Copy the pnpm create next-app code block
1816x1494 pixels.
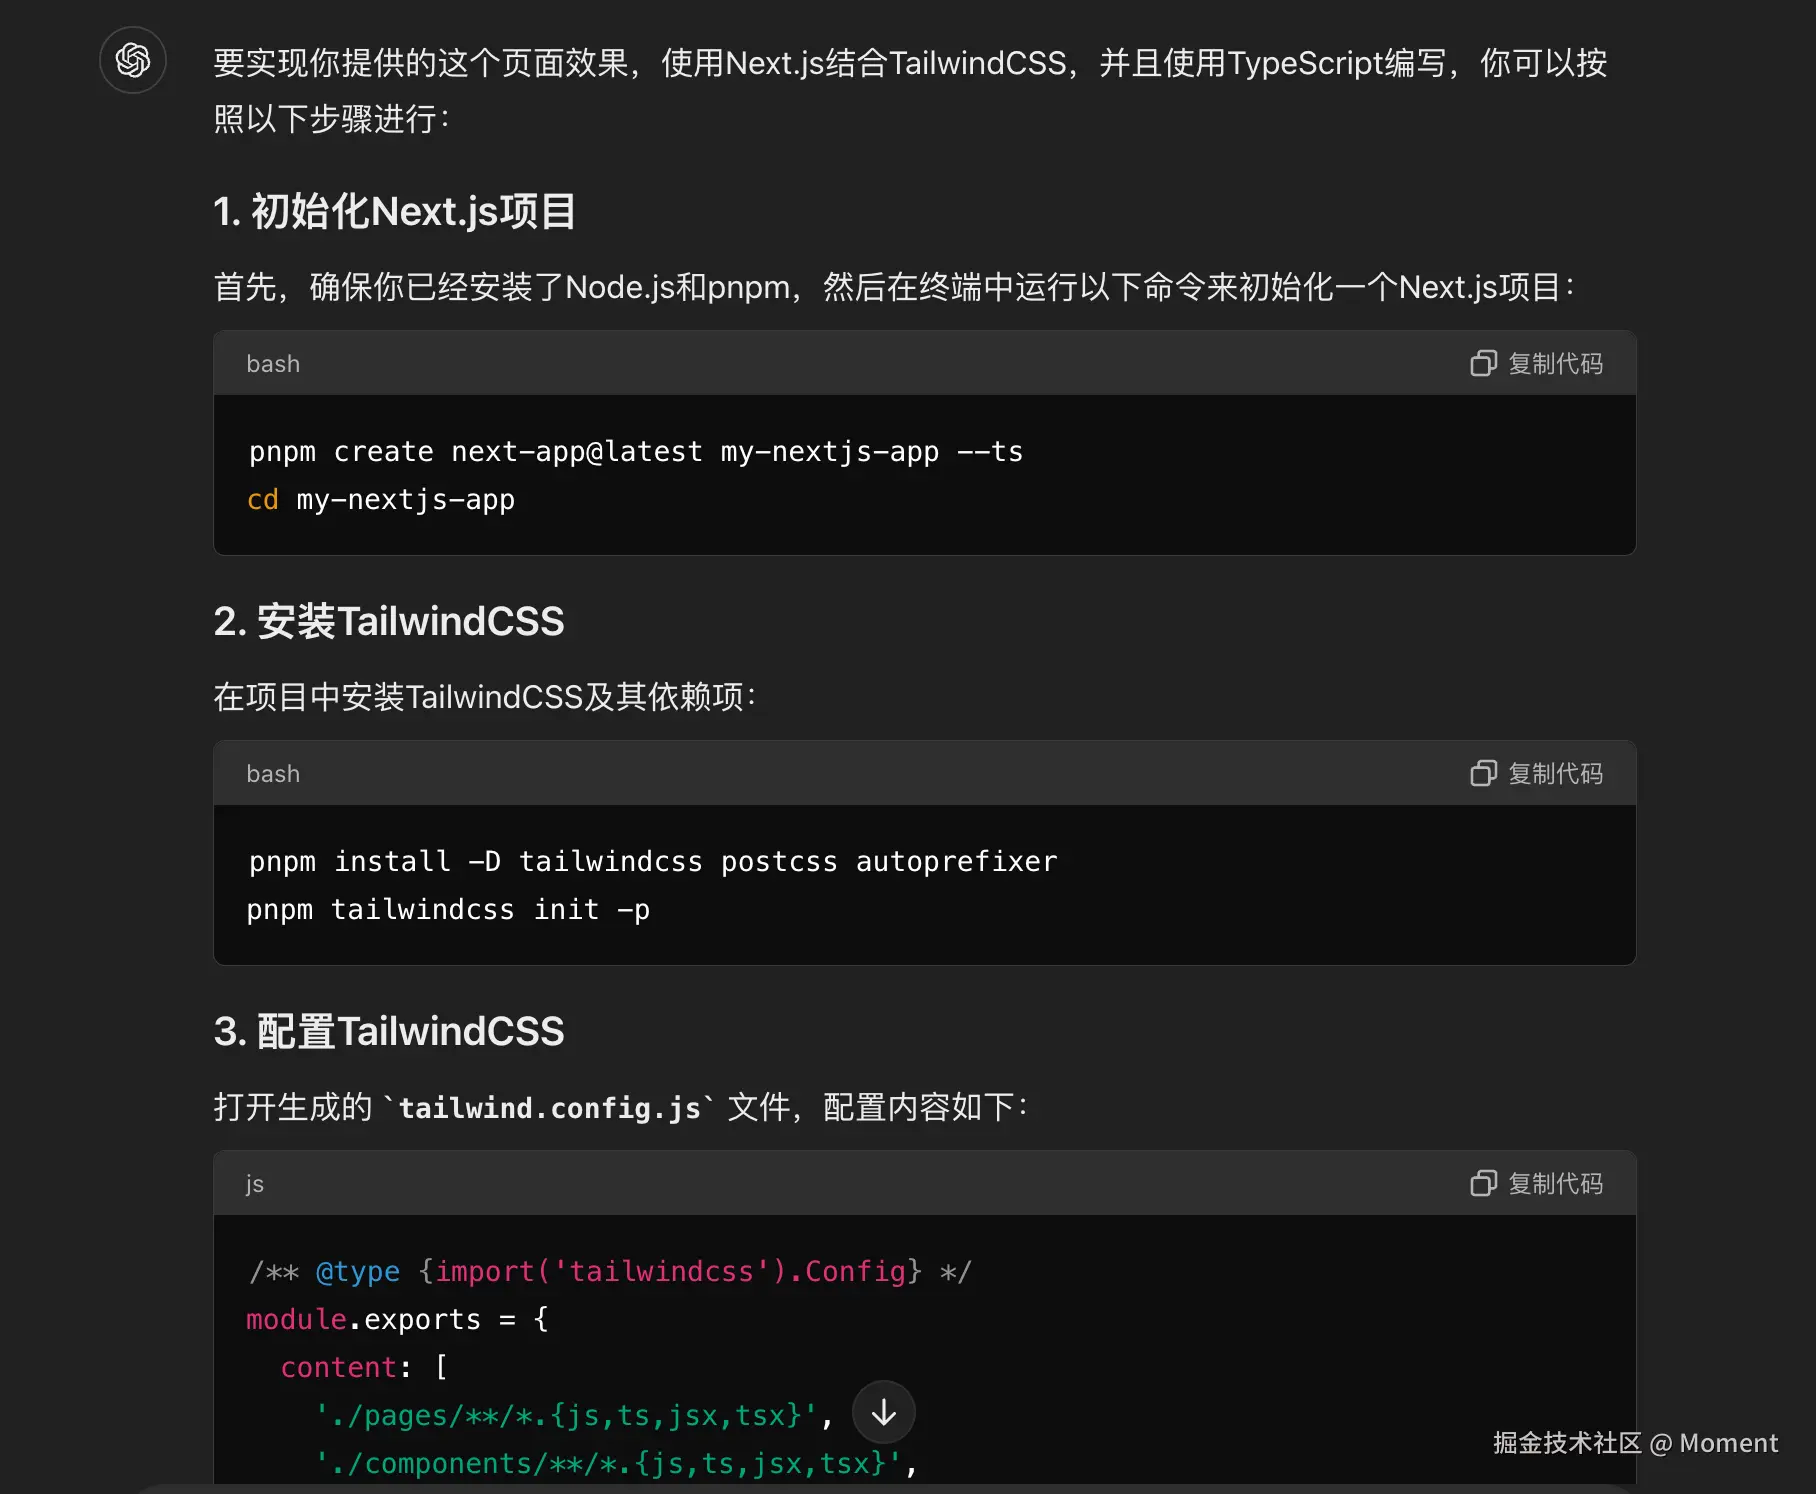1537,363
